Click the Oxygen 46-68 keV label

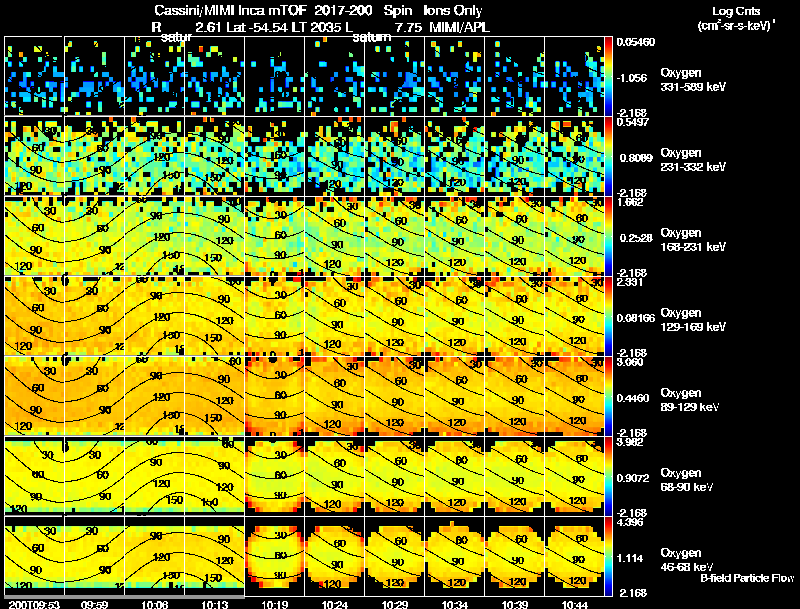point(687,560)
